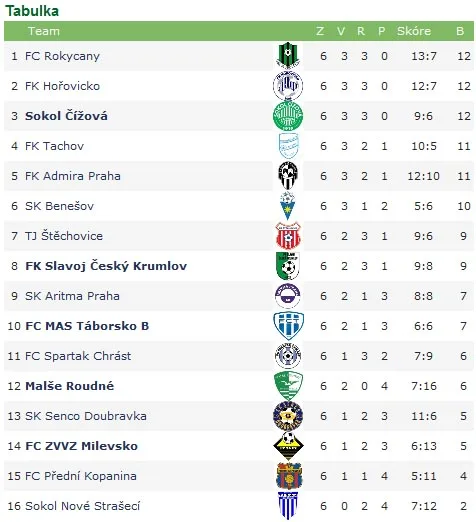Select the FC Přední Kopanina crest

[289, 476]
